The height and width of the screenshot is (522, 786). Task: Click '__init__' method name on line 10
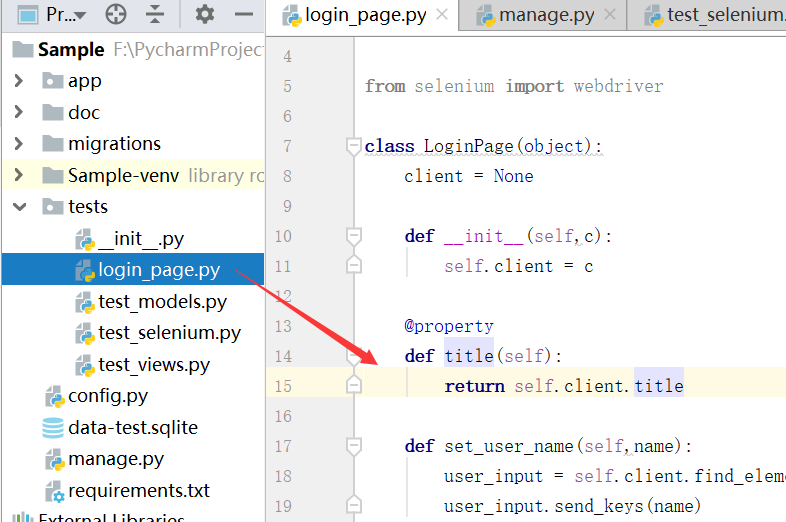[484, 236]
